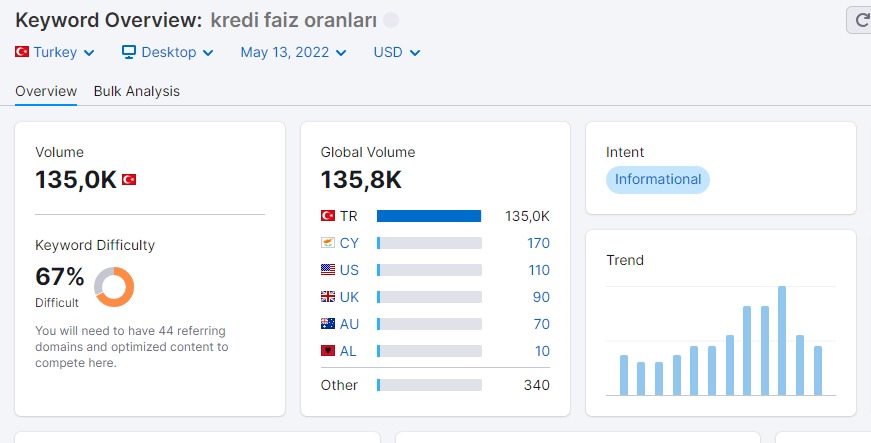Open the Turkey country dropdown
This screenshot has height=443, width=871.
(x=54, y=52)
